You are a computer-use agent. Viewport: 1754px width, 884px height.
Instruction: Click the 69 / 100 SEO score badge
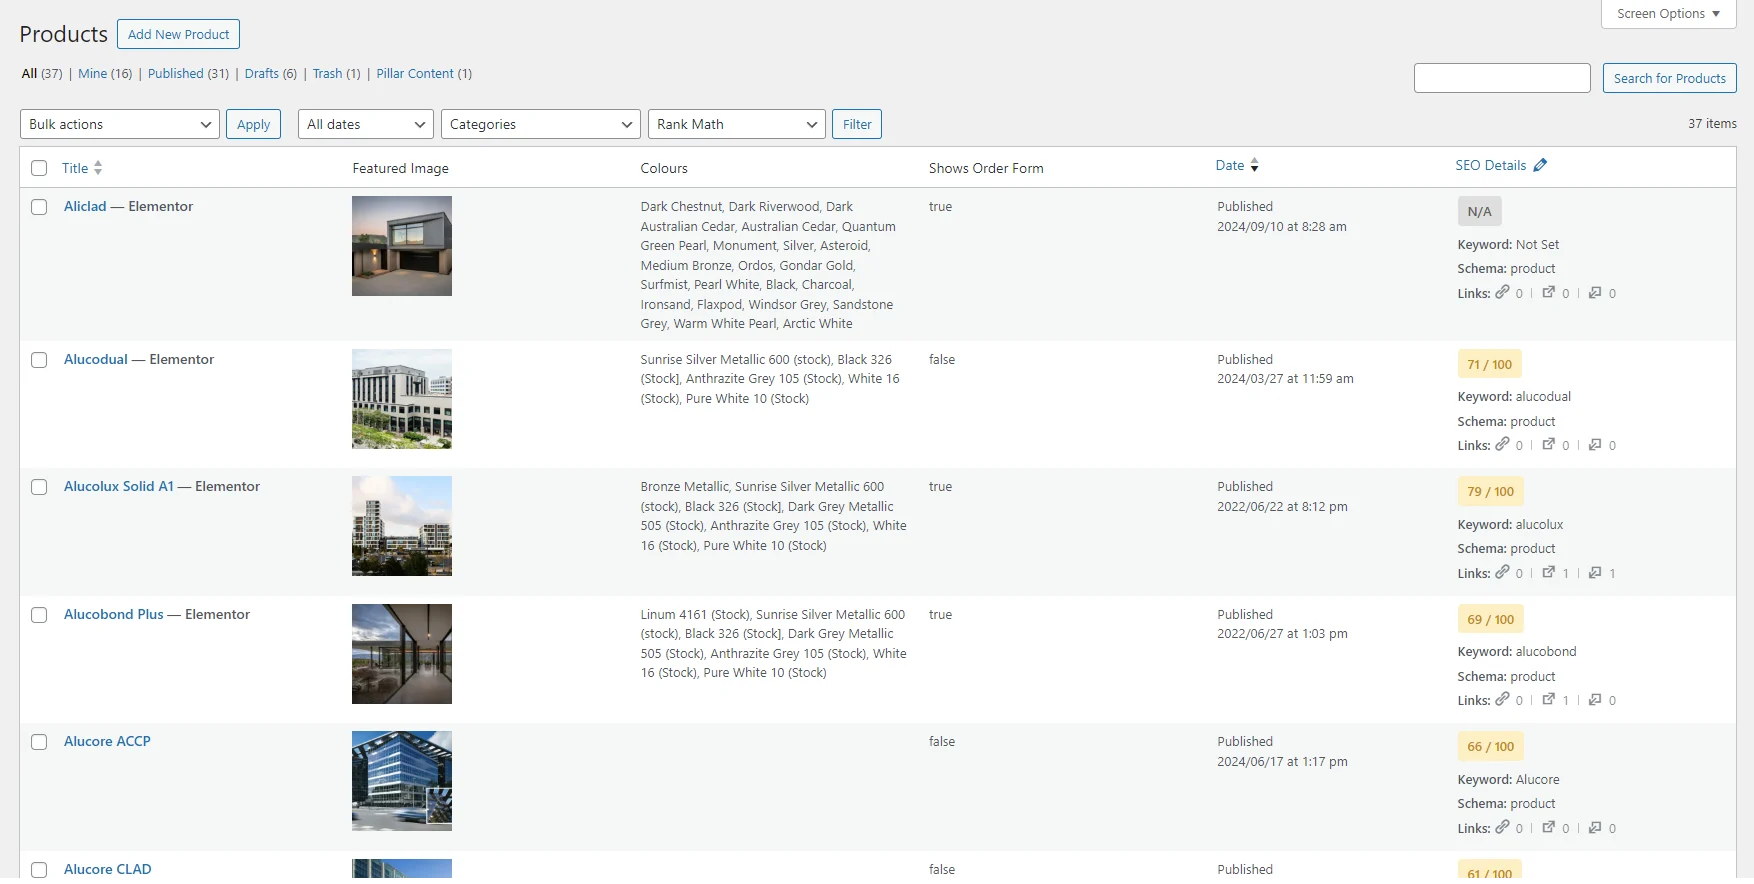click(1490, 620)
